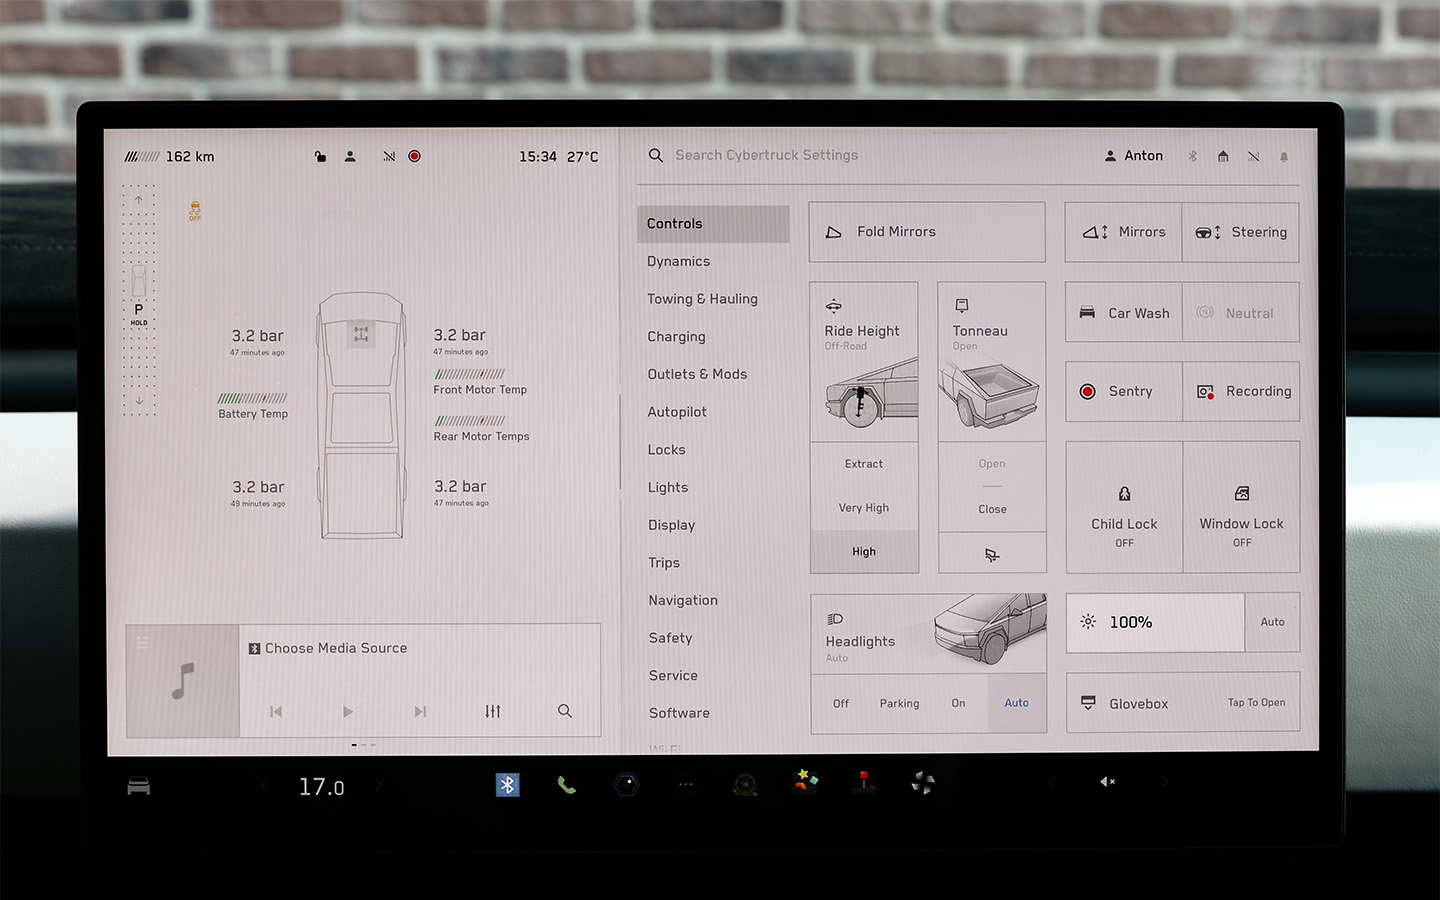1440x900 pixels.
Task: Open the Mirrors adjustment button
Action: click(1123, 232)
